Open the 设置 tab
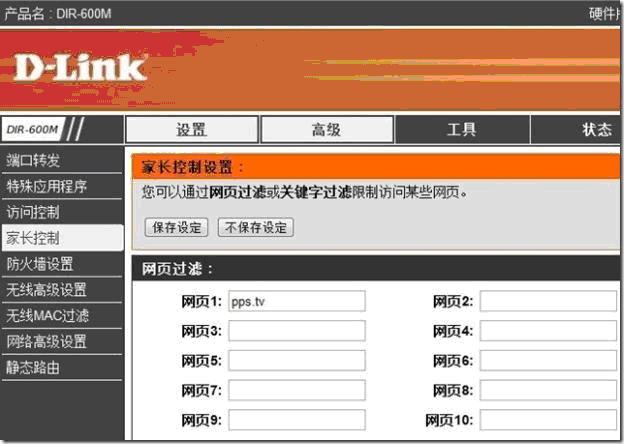Viewport: 624px width, 444px height. tap(191, 130)
